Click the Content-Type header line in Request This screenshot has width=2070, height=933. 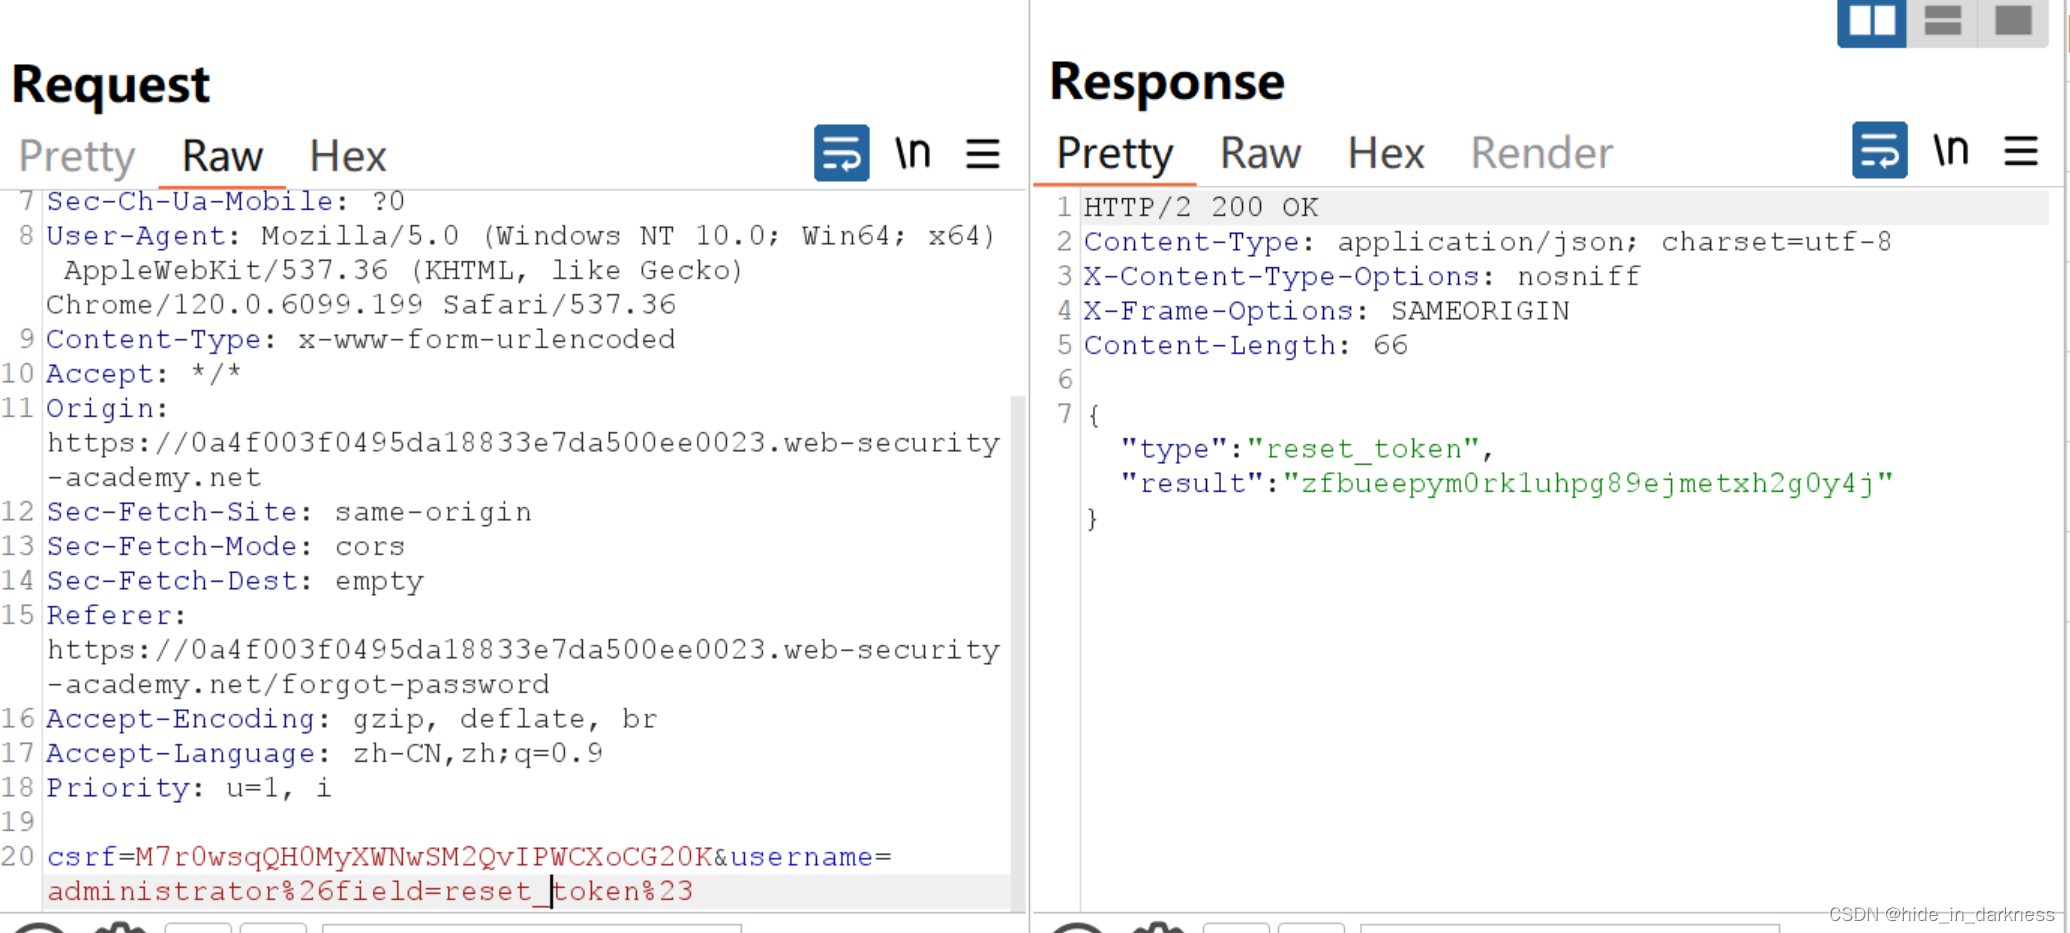pos(361,339)
